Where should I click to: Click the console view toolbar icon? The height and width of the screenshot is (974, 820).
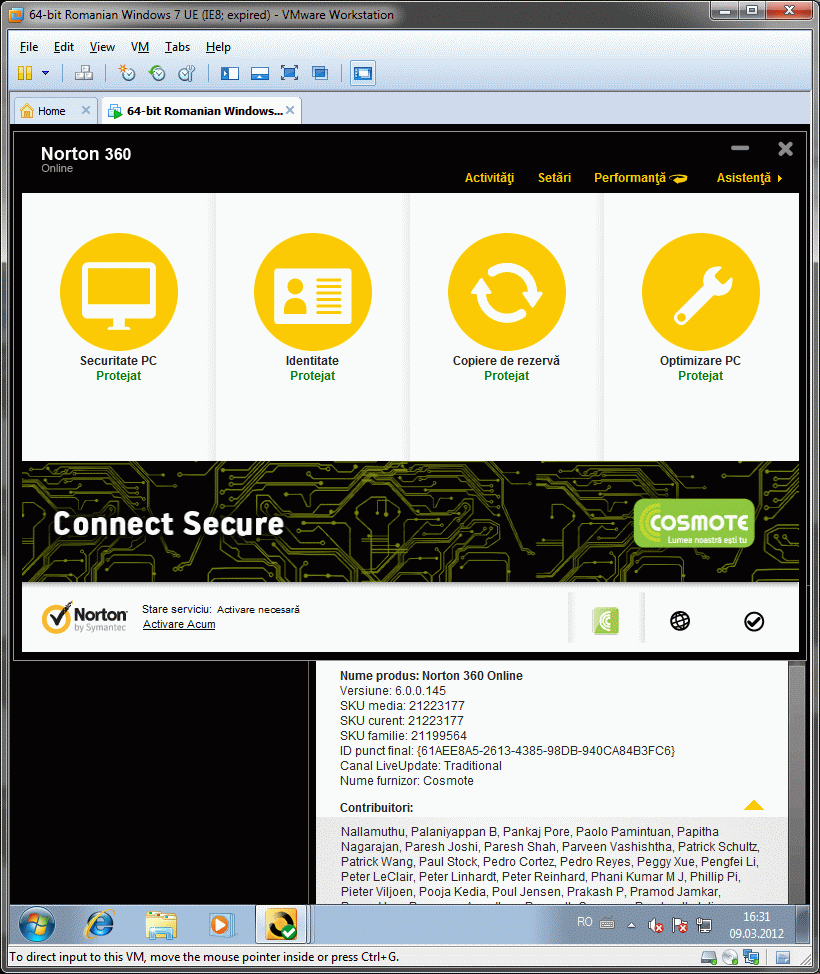pos(362,73)
